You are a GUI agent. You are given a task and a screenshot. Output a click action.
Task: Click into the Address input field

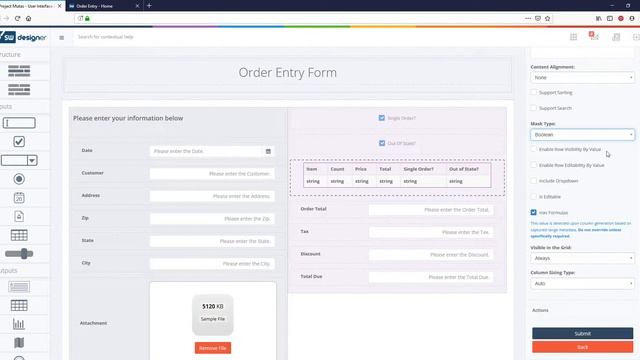coord(212,196)
